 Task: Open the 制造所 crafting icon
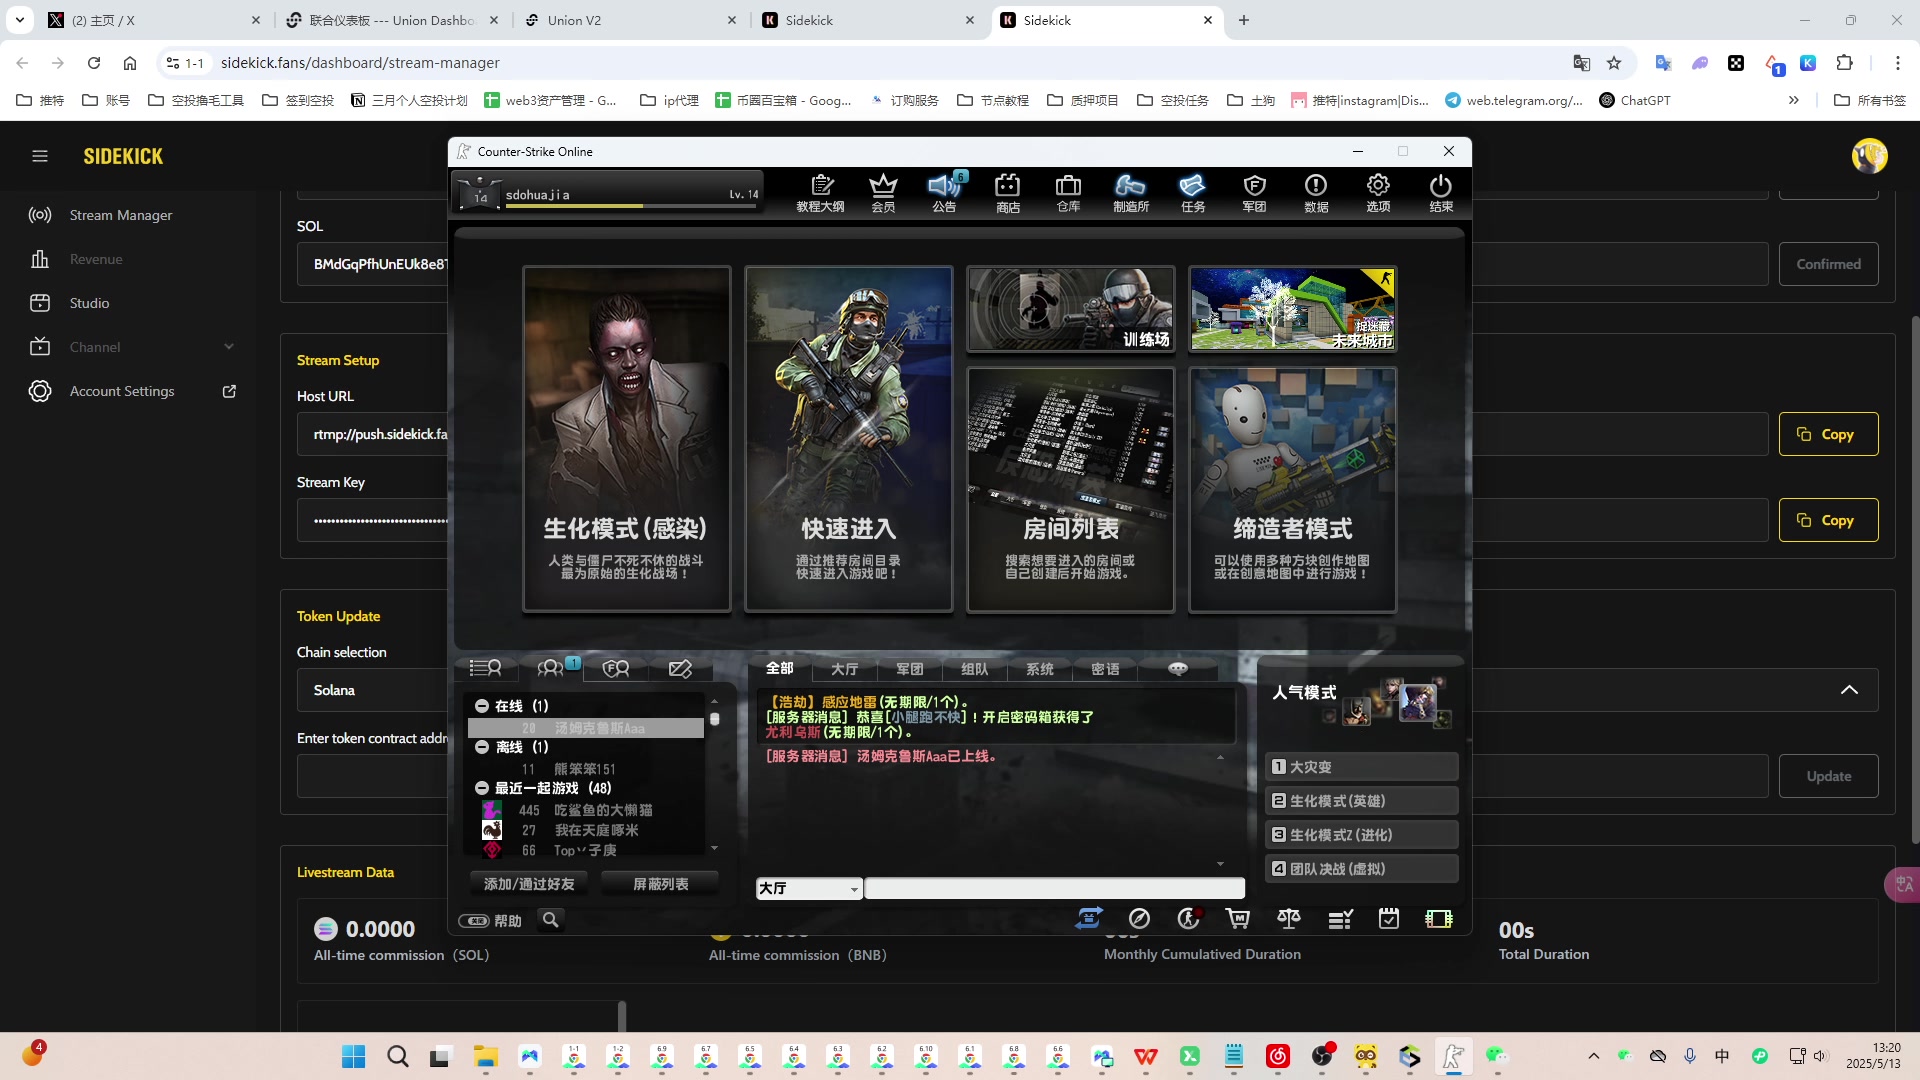click(1131, 193)
